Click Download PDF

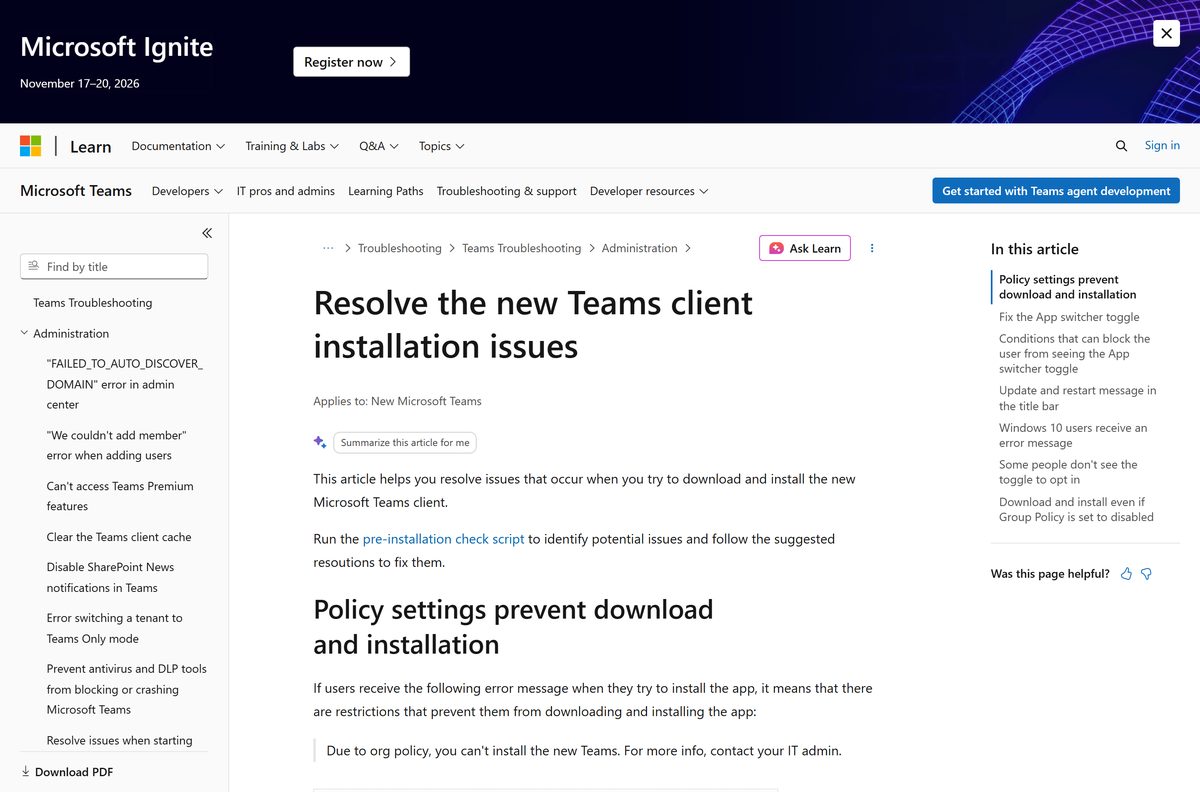coord(67,772)
